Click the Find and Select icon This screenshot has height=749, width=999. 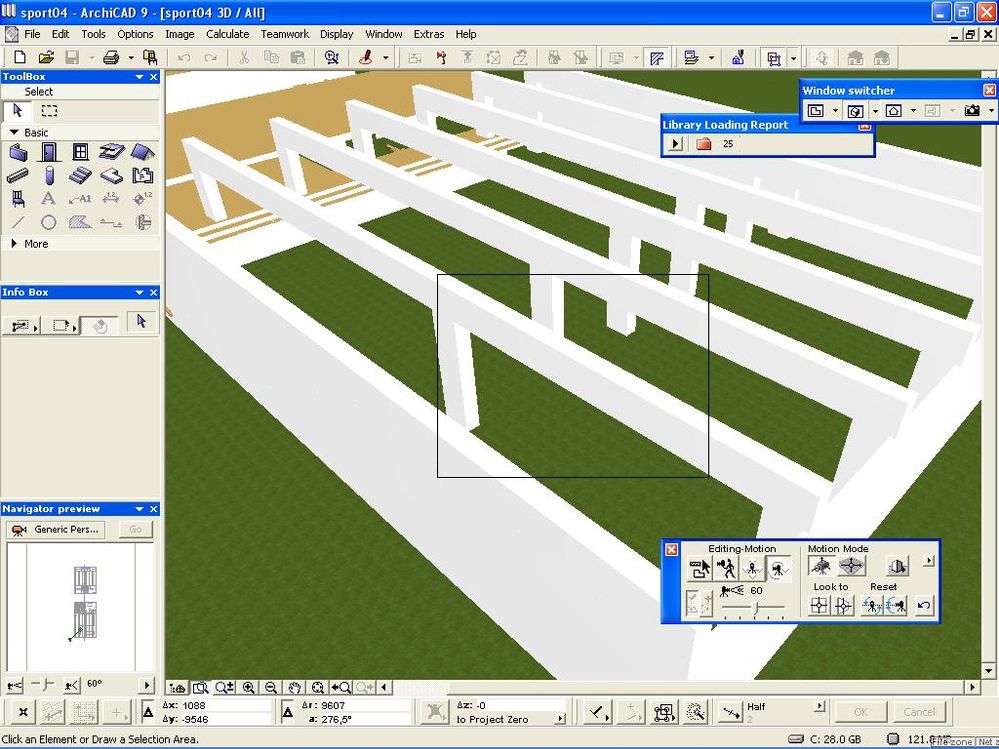coord(331,58)
